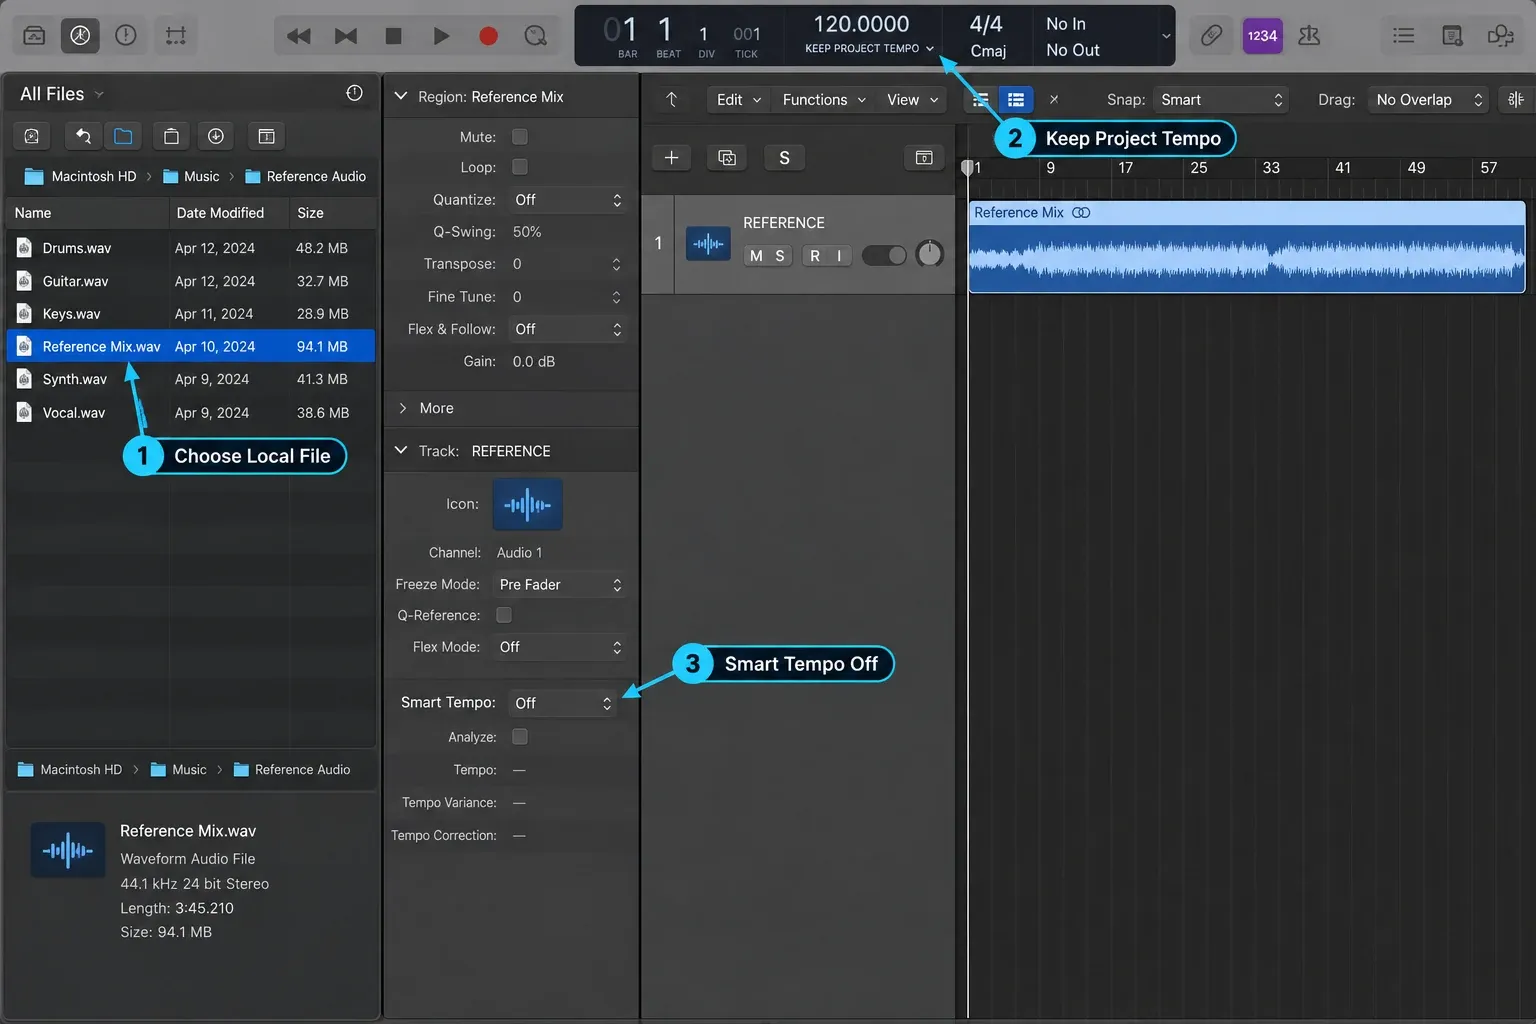
Task: Check the Analyze checkbox under Smart Tempo
Action: 520,737
